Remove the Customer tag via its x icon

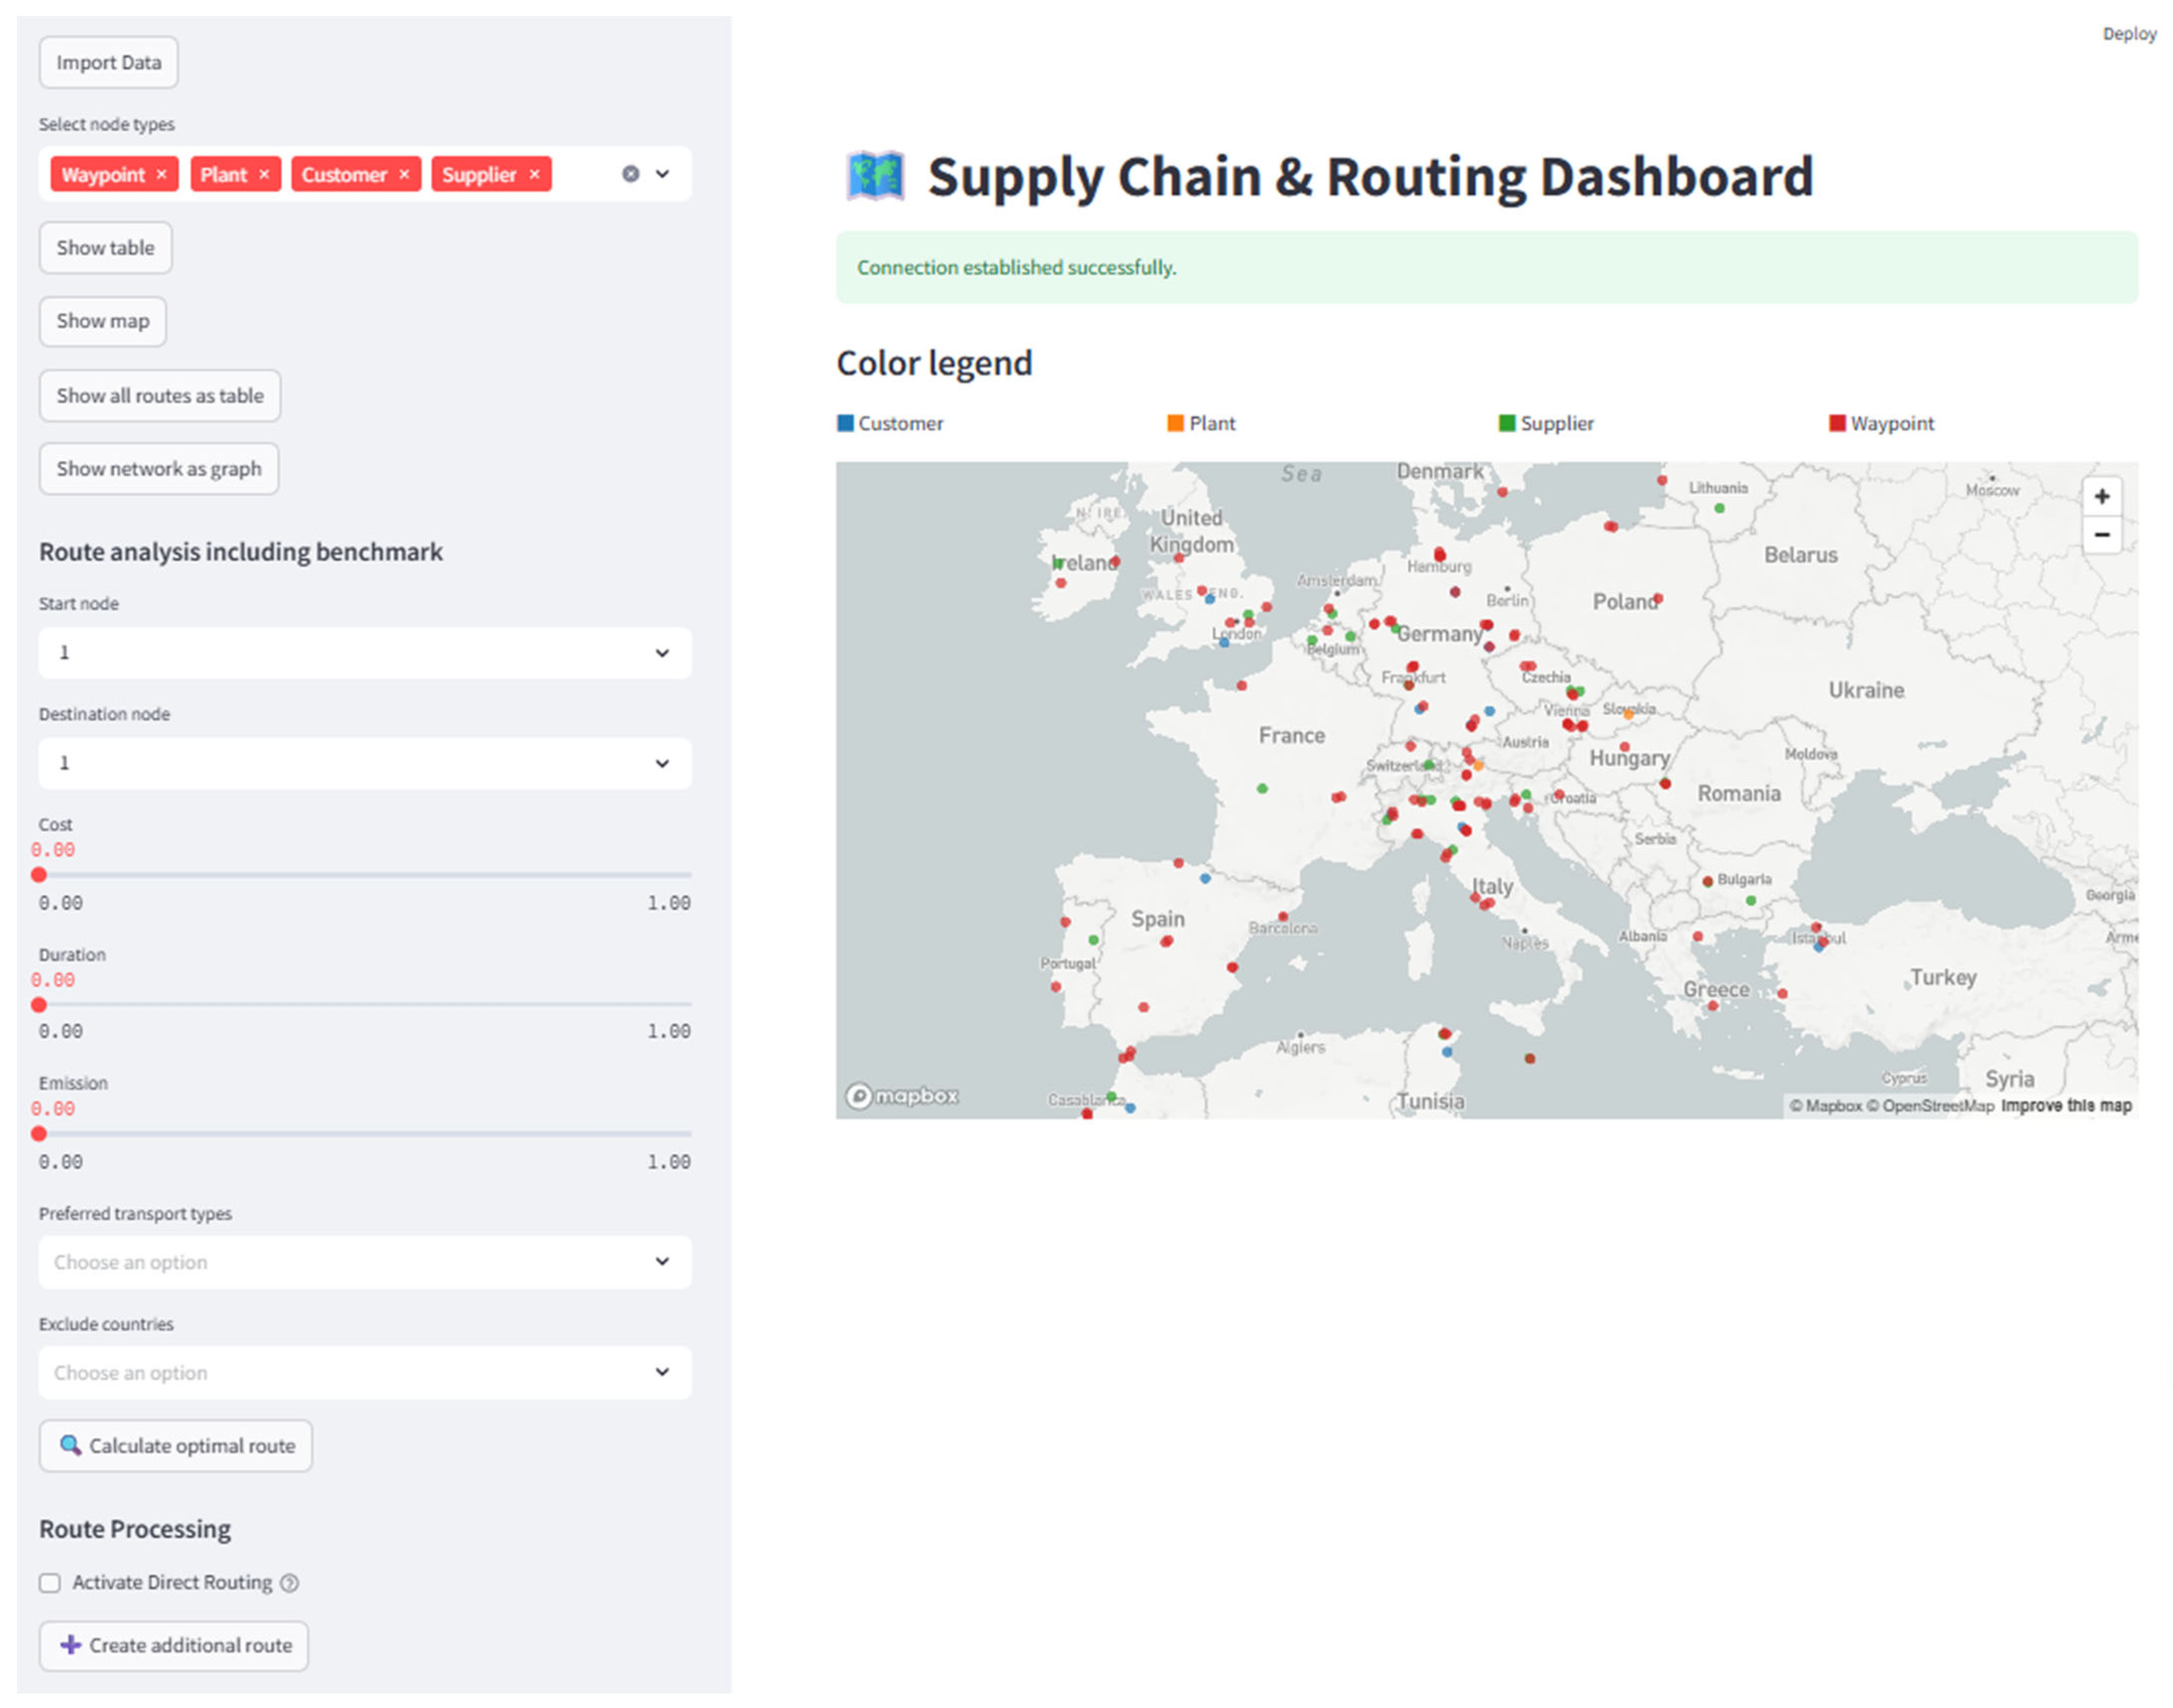404,174
